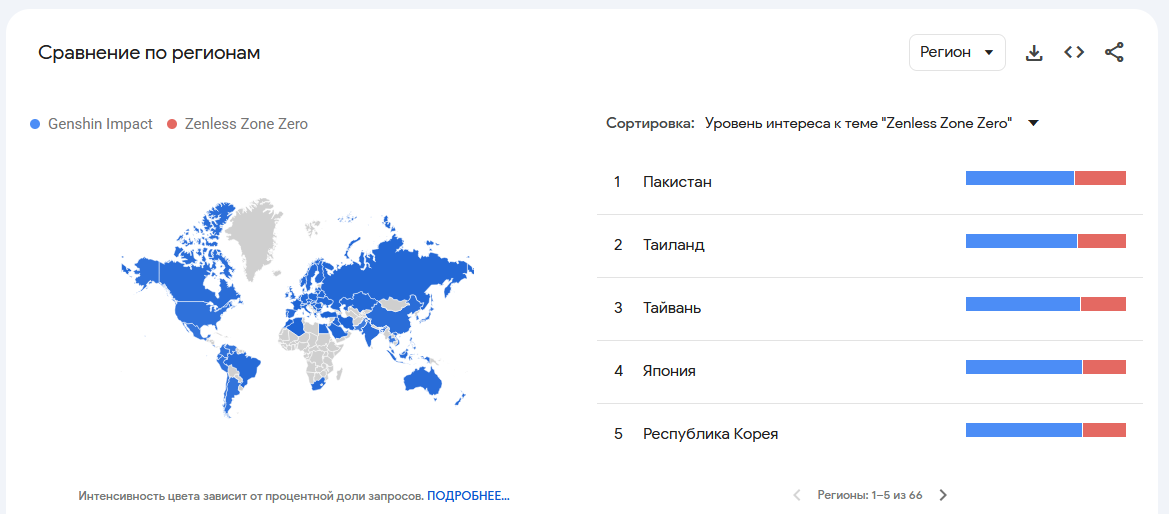Select Пакистан in the region list

[677, 182]
